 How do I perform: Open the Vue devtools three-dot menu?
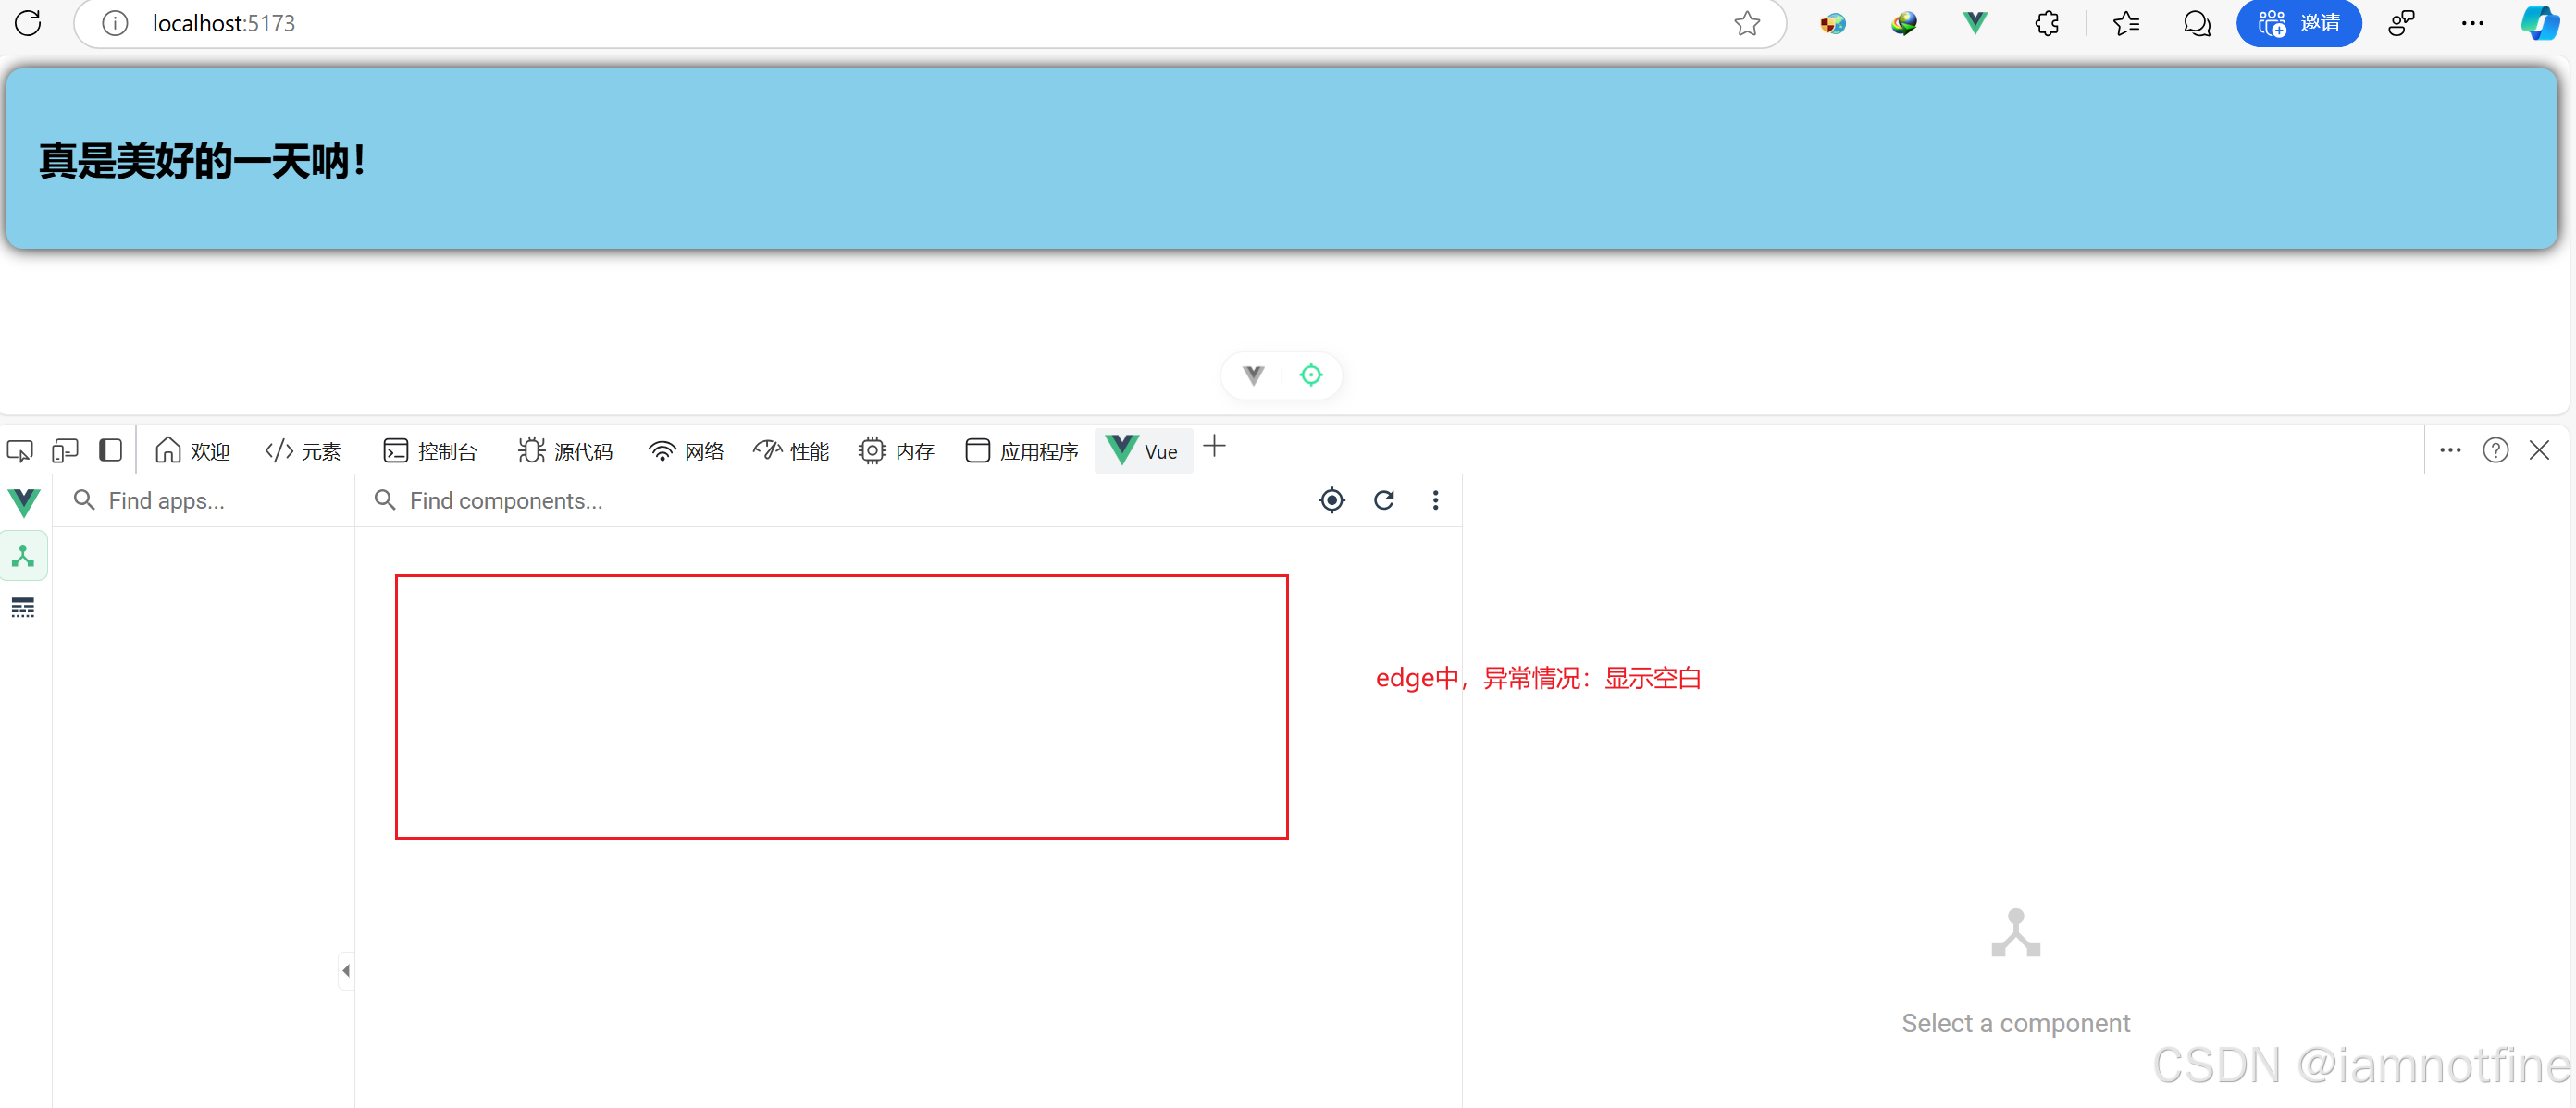1435,500
